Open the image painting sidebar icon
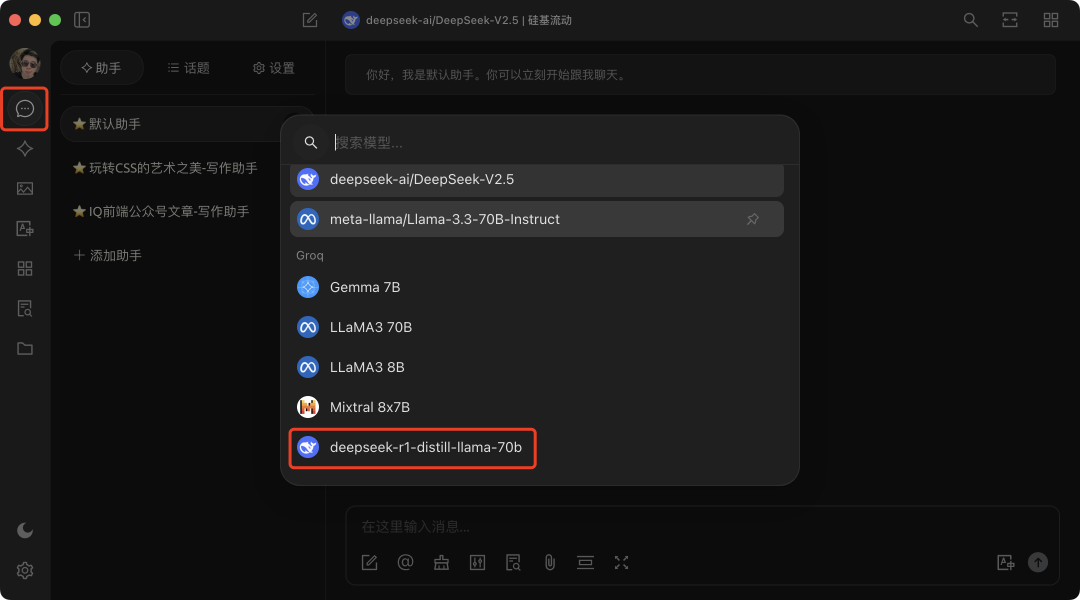 click(x=25, y=189)
